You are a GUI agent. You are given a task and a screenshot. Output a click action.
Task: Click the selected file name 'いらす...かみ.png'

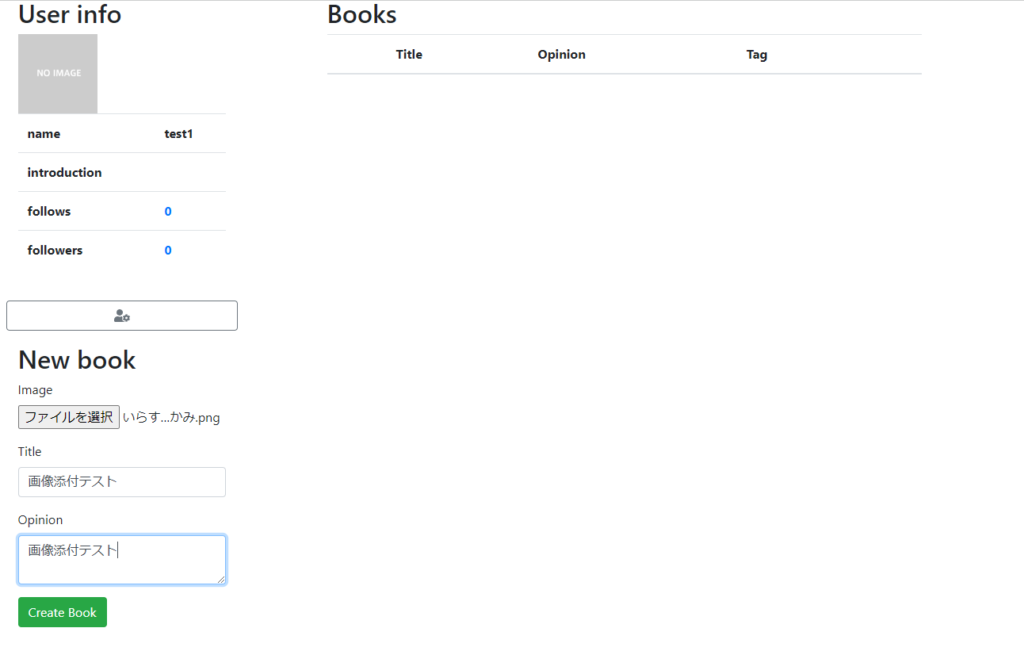pyautogui.click(x=171, y=418)
